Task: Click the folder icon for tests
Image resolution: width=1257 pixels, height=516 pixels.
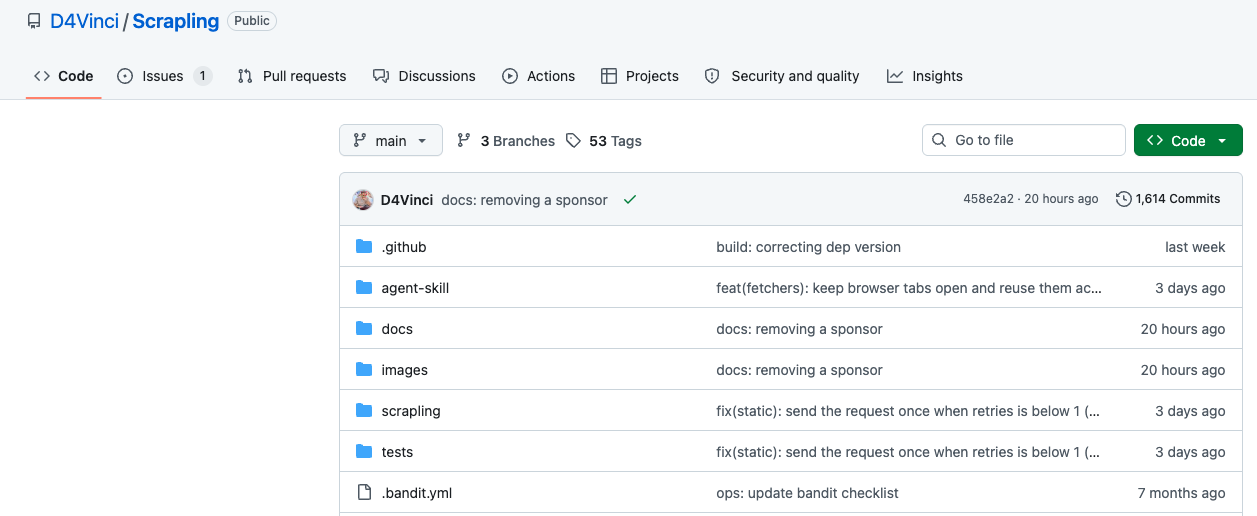Action: [x=364, y=452]
